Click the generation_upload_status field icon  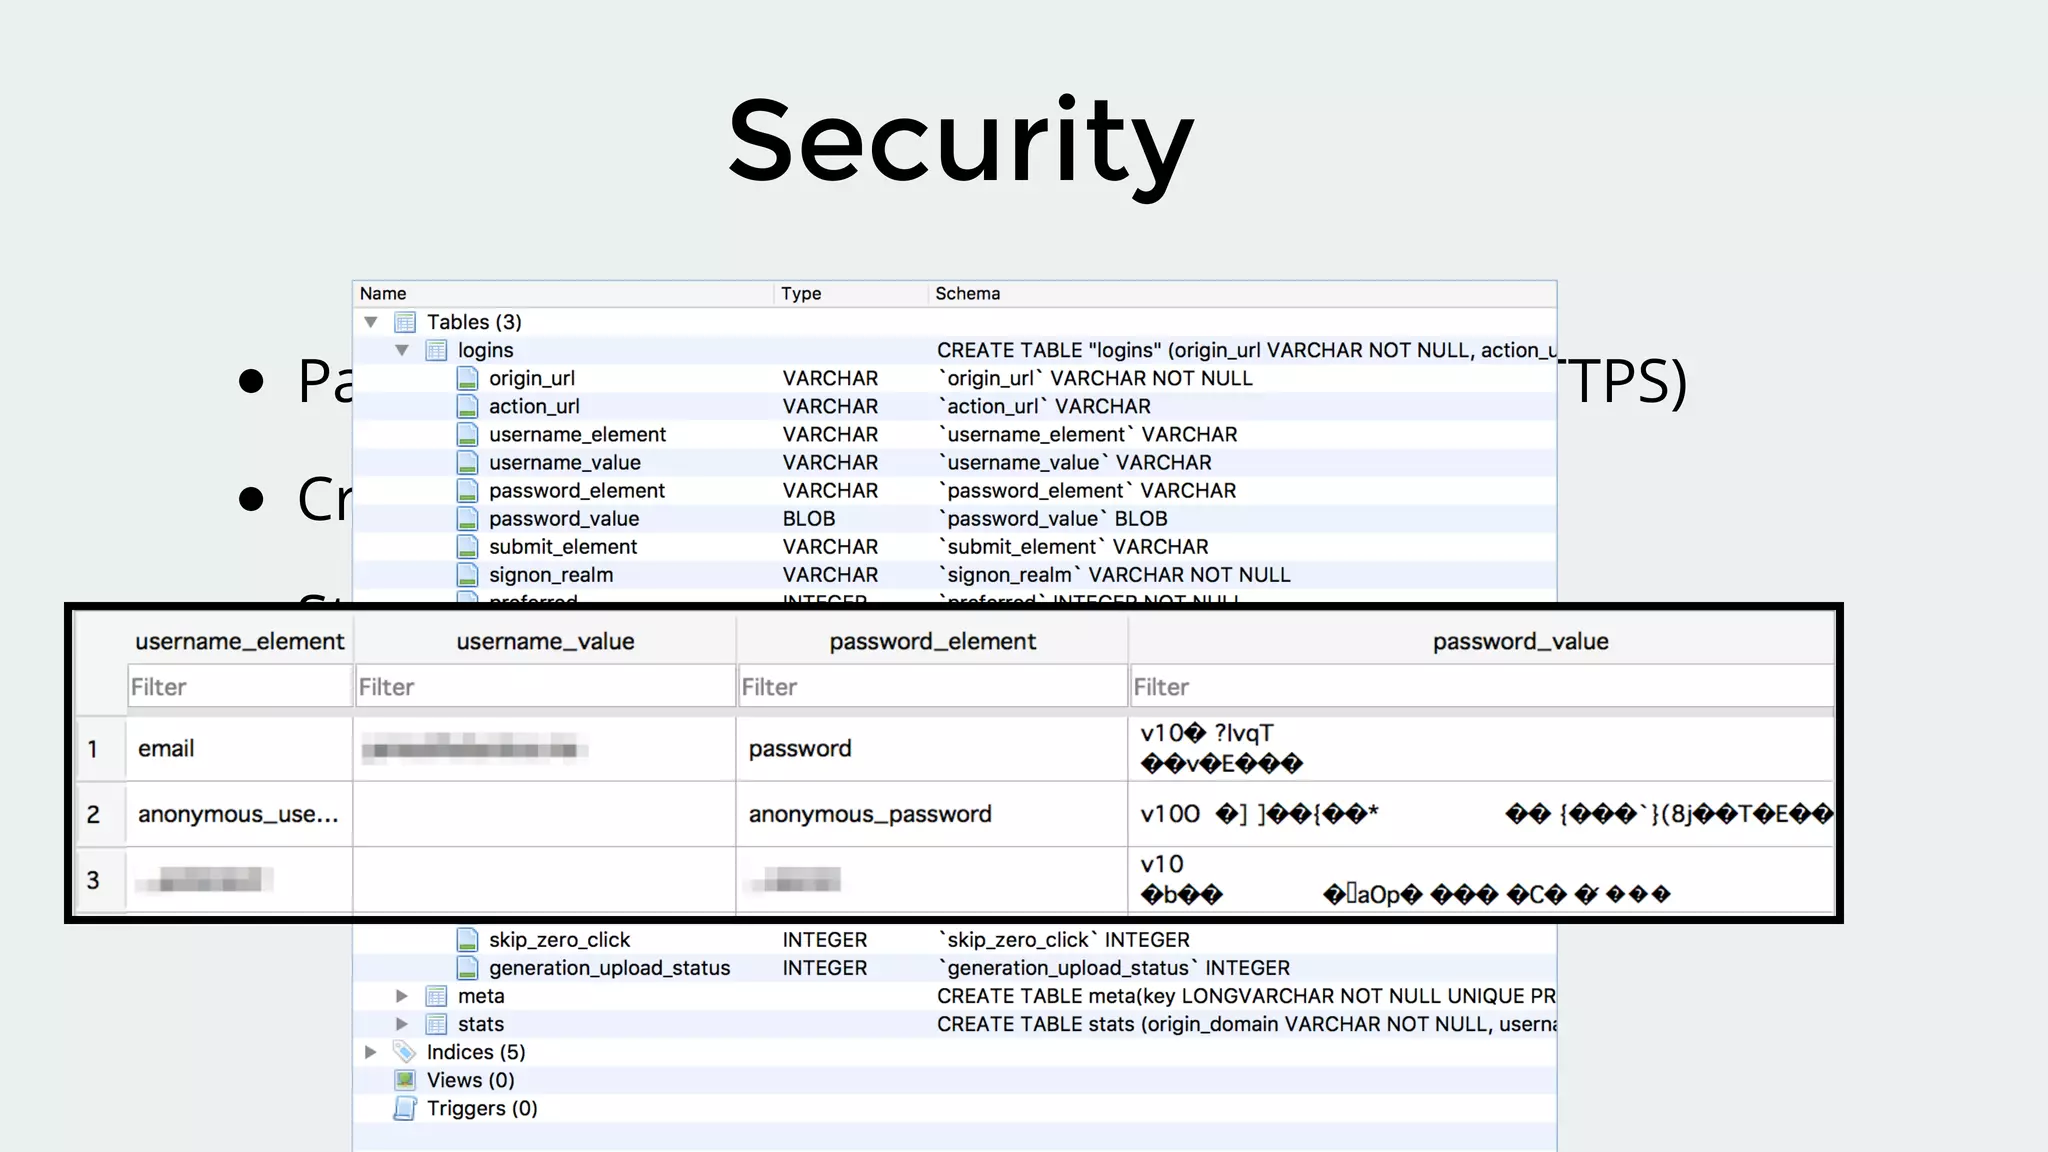pos(467,968)
